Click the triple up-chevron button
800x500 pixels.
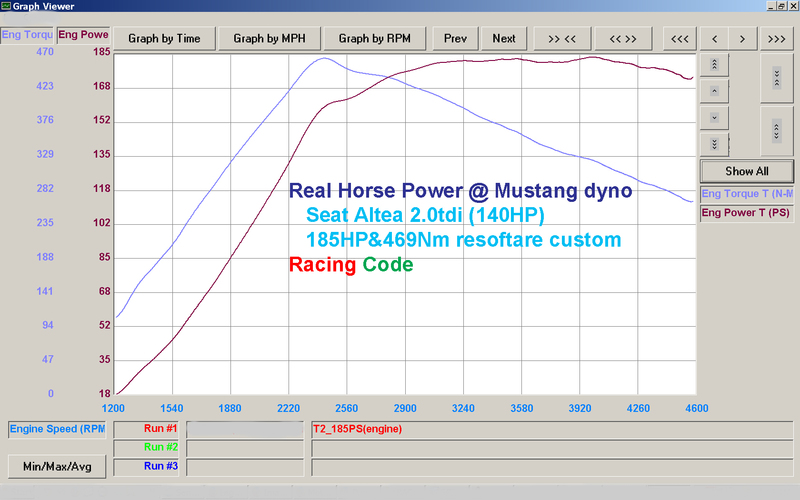714,64
